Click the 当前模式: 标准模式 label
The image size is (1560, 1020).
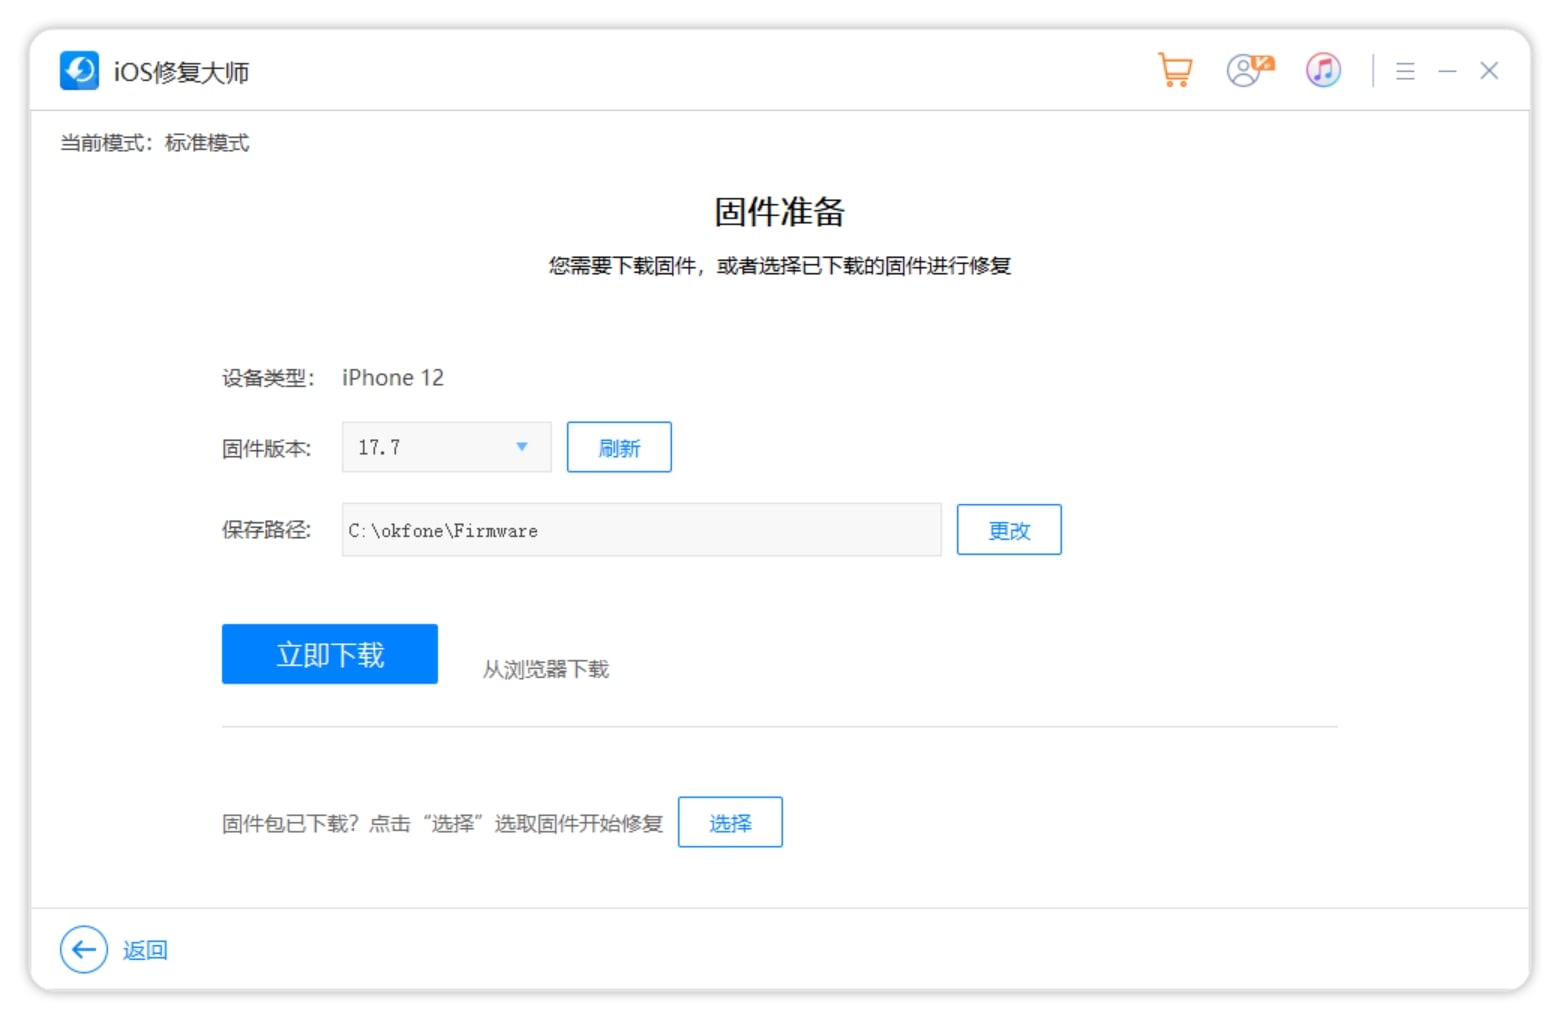pyautogui.click(x=155, y=143)
